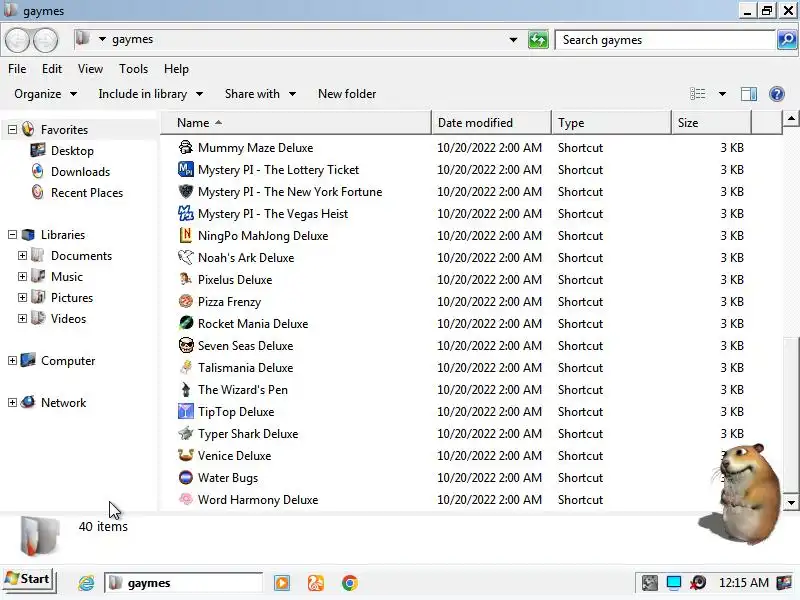Open the Help menu

pyautogui.click(x=176, y=69)
